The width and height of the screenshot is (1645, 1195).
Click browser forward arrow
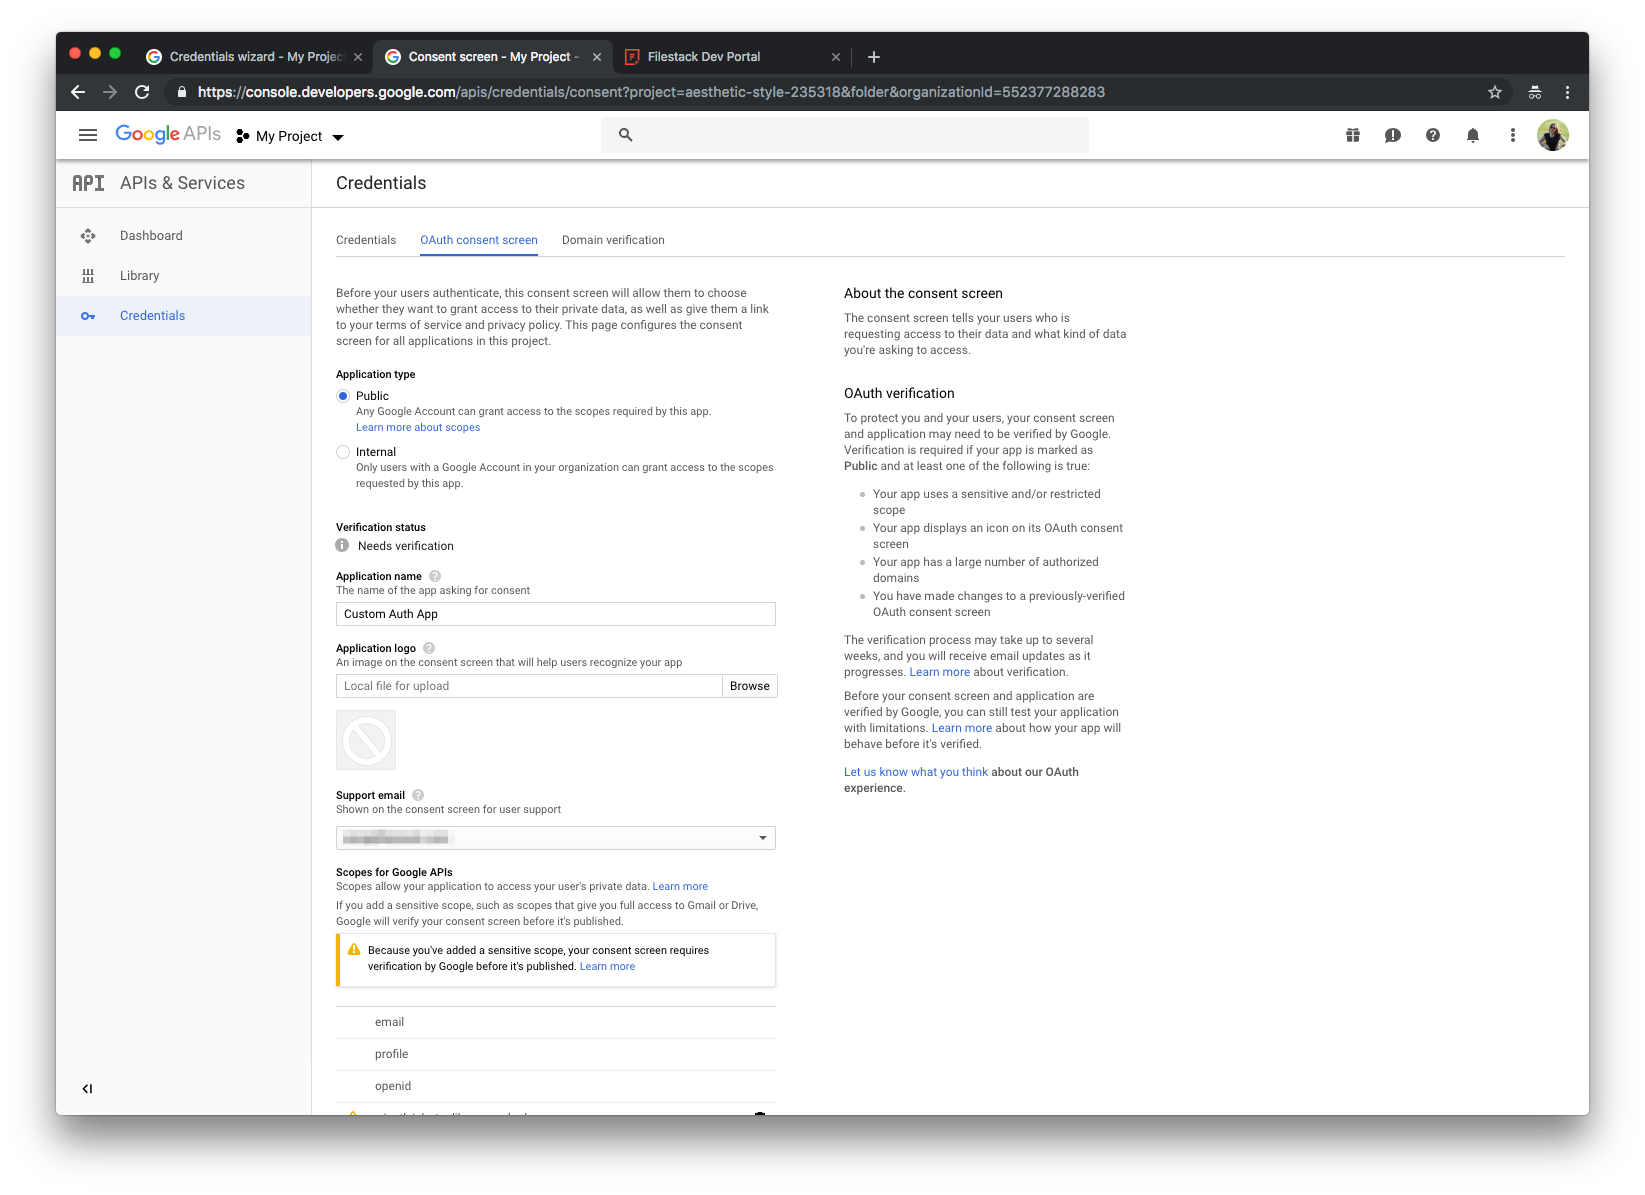click(x=110, y=92)
